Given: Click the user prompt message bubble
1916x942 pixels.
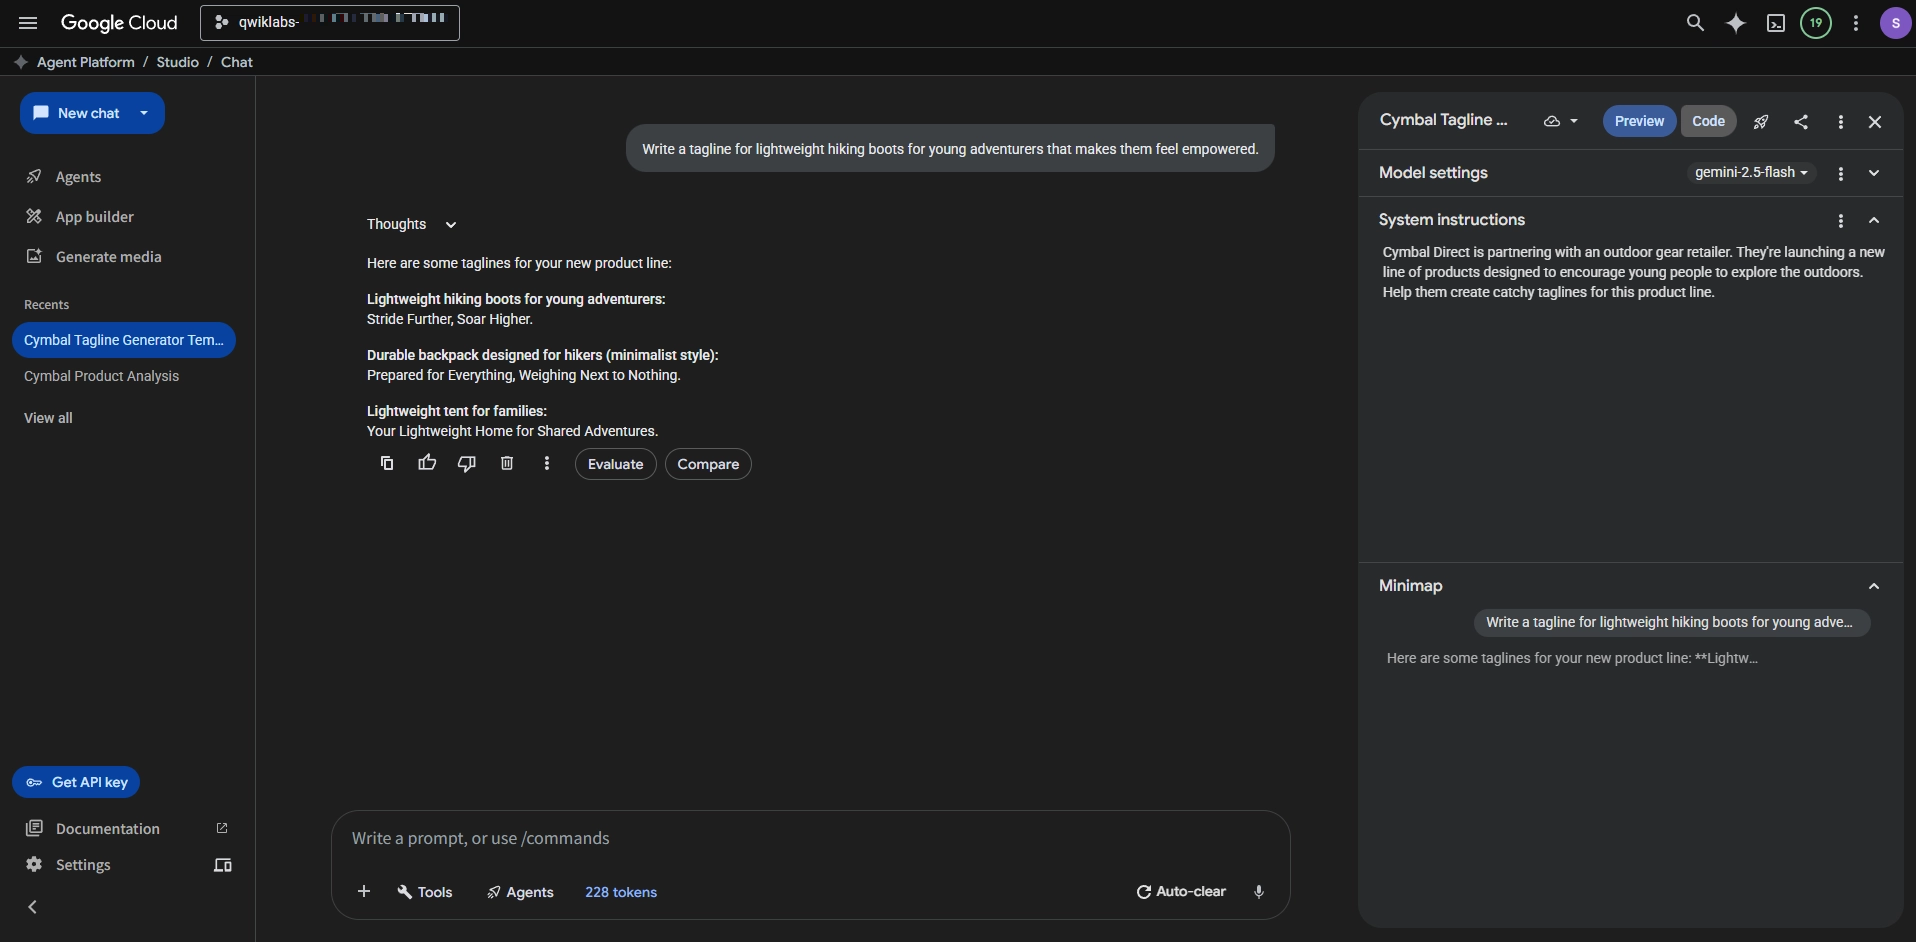Looking at the screenshot, I should tap(950, 149).
